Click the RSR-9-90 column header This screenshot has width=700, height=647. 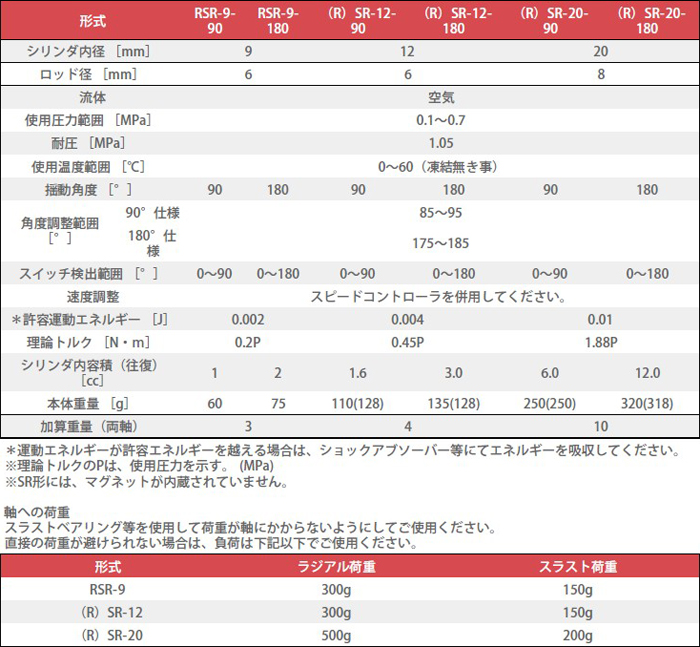(x=215, y=21)
